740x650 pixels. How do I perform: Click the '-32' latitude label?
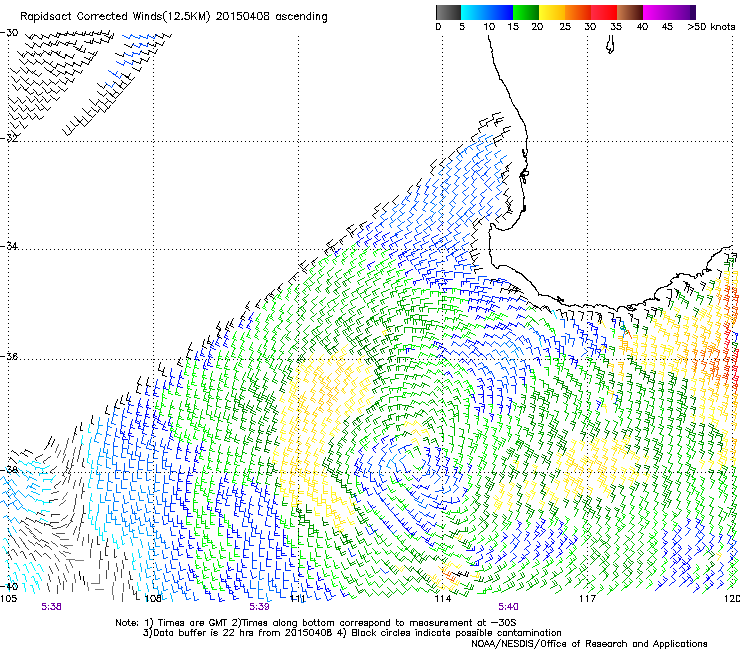coord(9,138)
